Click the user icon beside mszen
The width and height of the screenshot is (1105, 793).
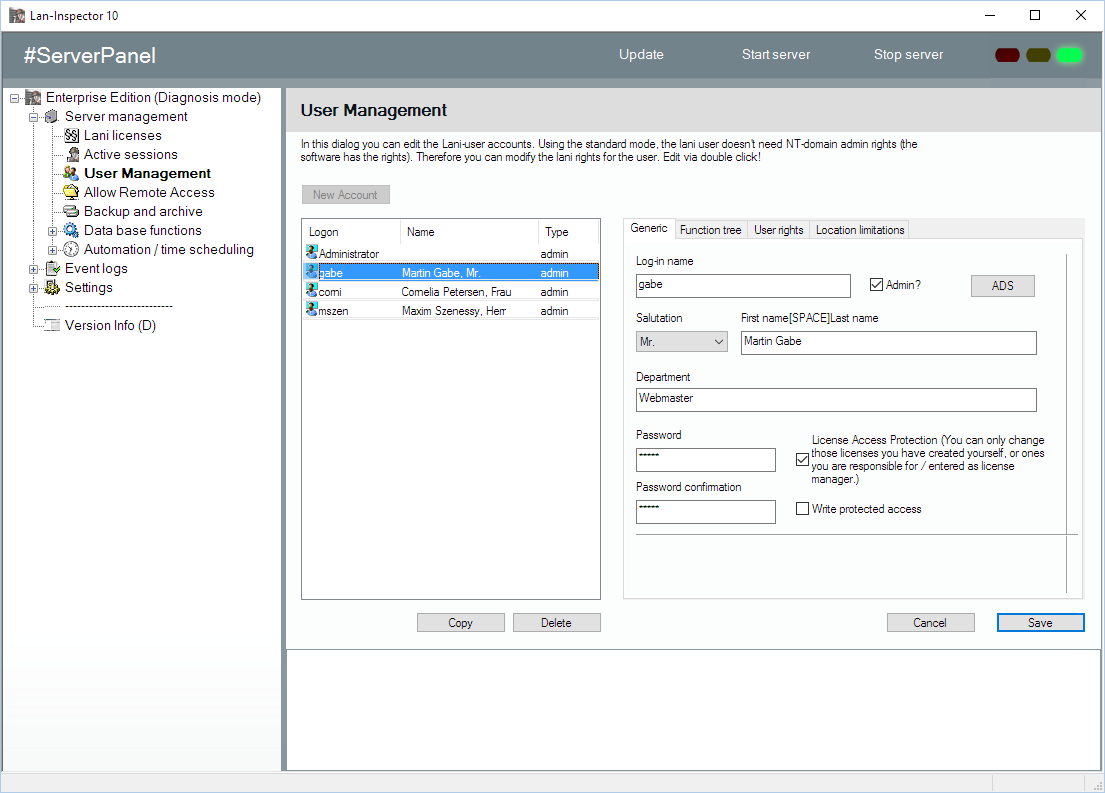pos(312,310)
